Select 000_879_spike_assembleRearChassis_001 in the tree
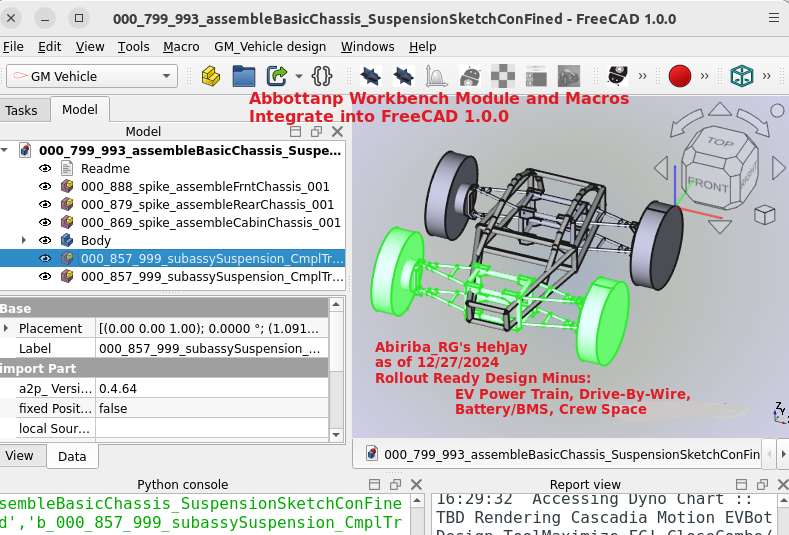 pyautogui.click(x=207, y=205)
